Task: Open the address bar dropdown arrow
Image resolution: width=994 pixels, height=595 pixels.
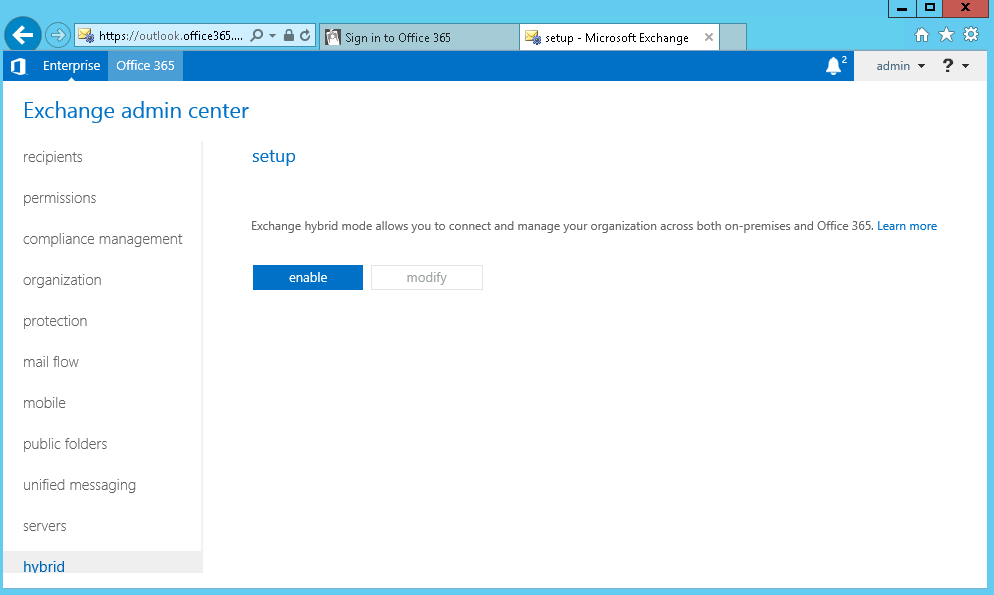Action: [273, 35]
